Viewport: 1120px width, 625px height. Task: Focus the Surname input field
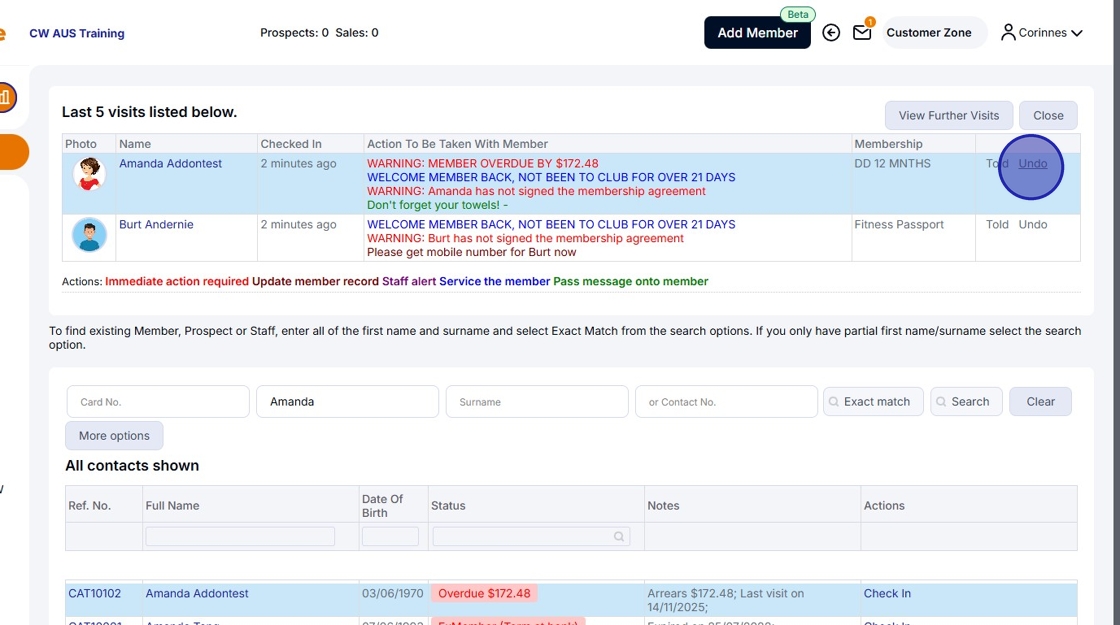pos(537,401)
